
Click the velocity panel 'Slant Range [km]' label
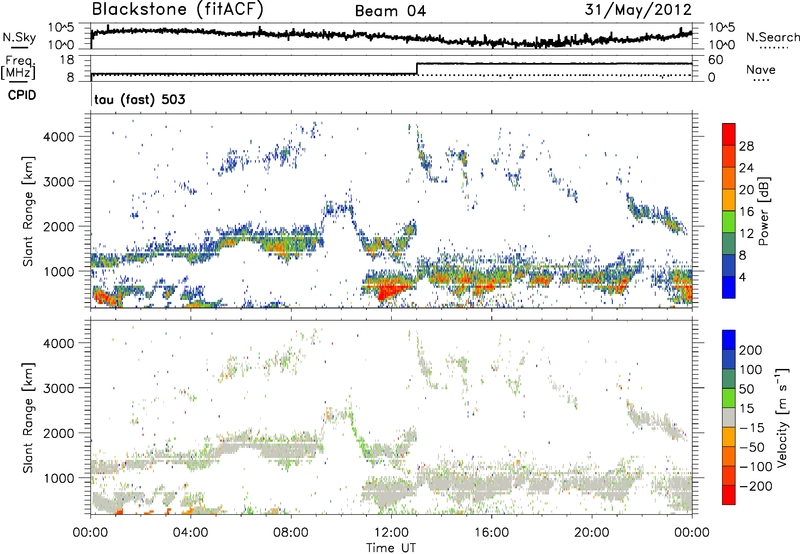tap(28, 418)
